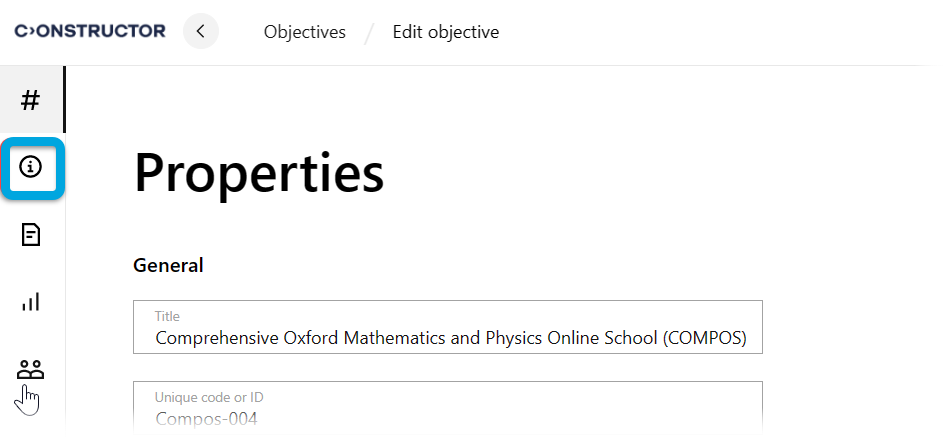
Task: Click the Compos-004 code value
Action: point(206,419)
